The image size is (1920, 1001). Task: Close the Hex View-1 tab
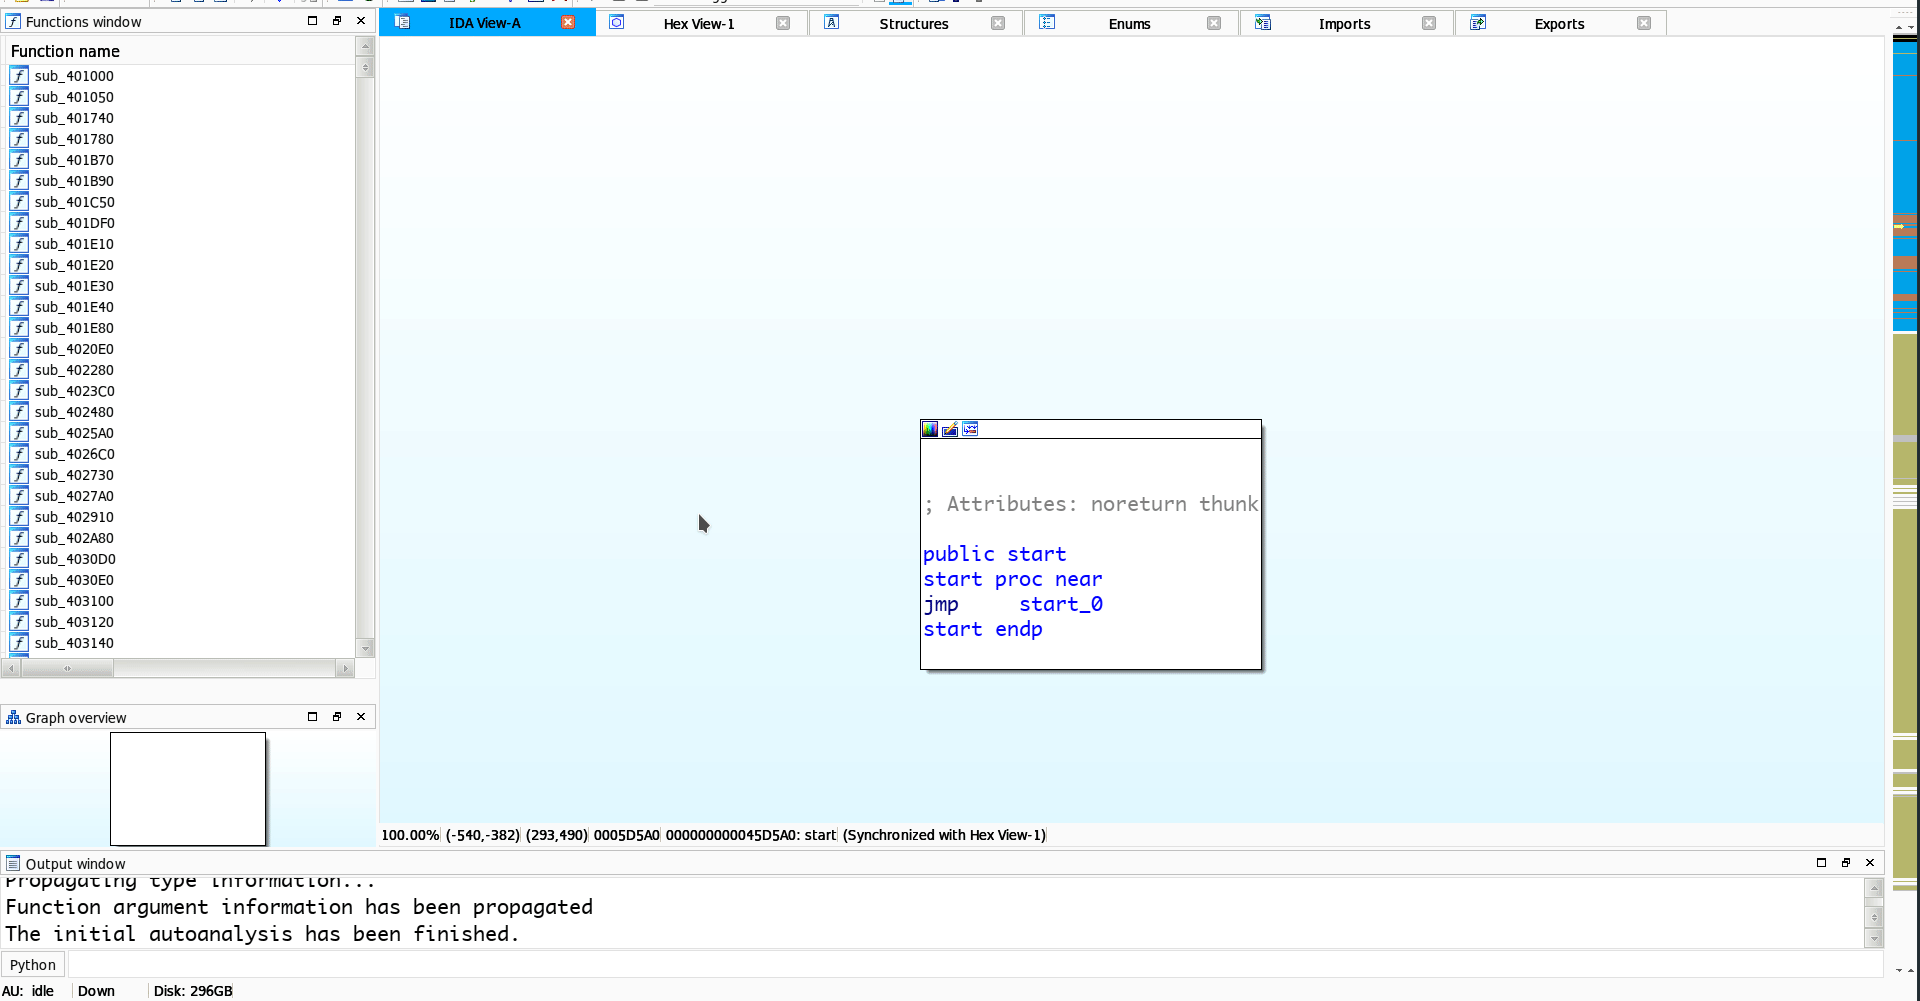[x=783, y=23]
